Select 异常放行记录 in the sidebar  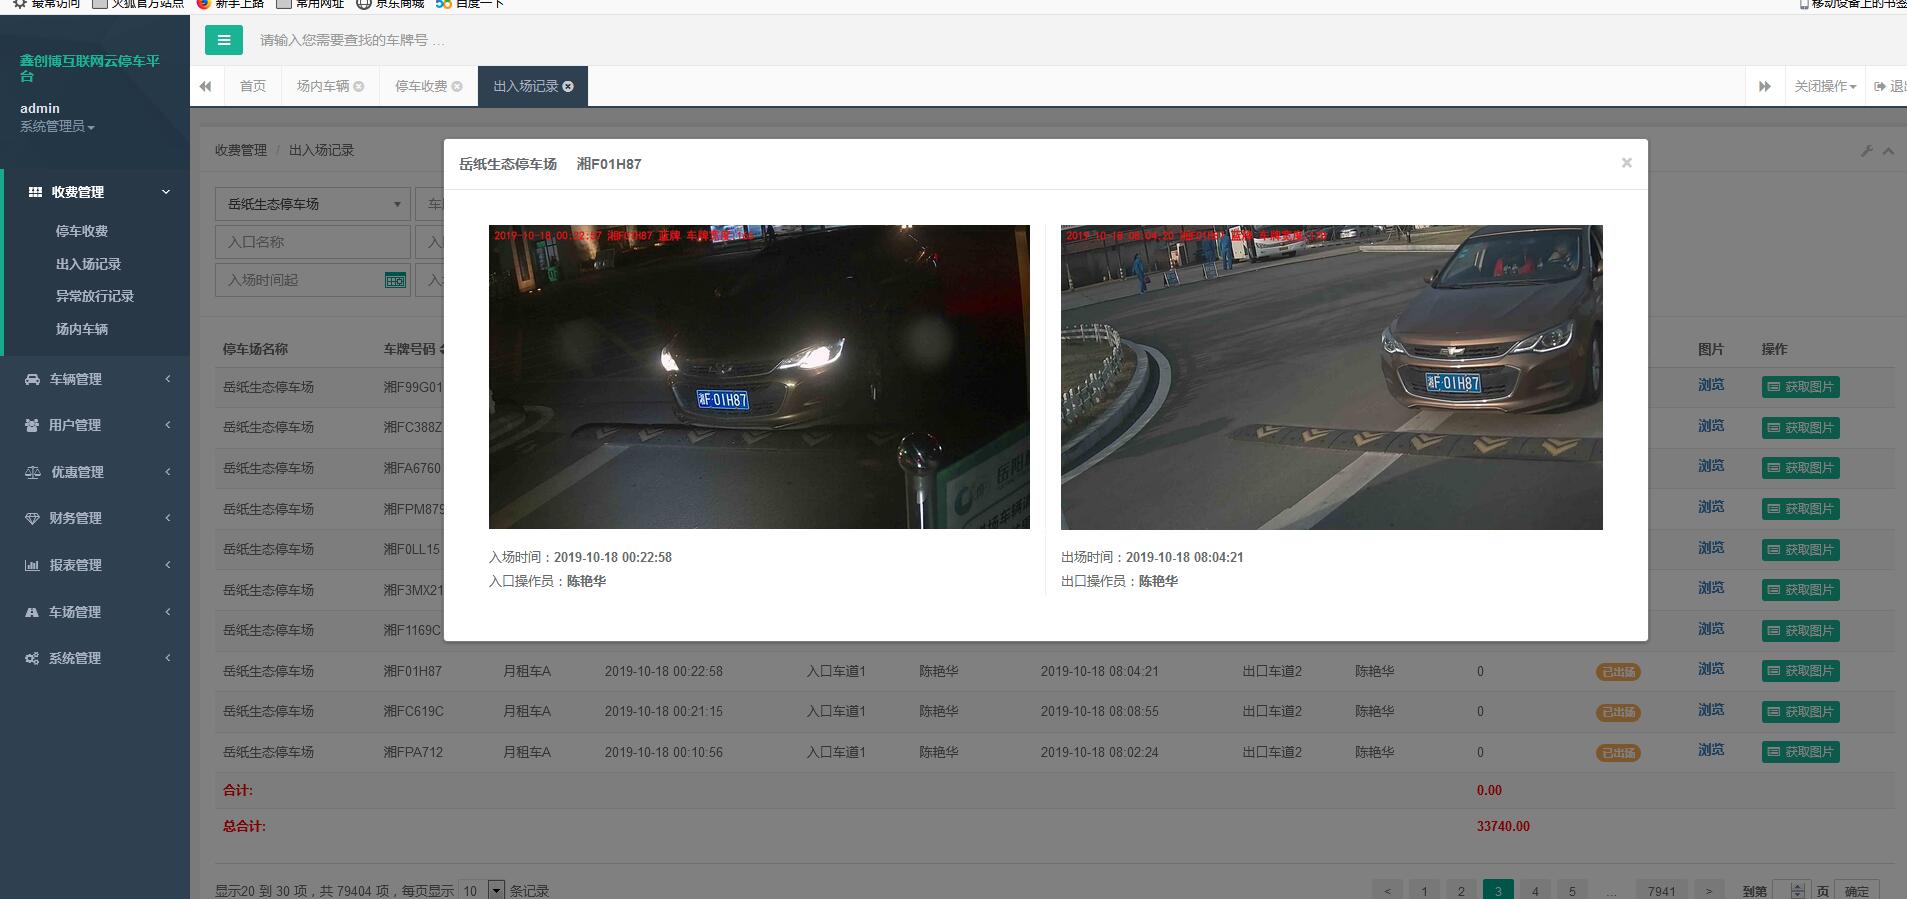pos(94,296)
